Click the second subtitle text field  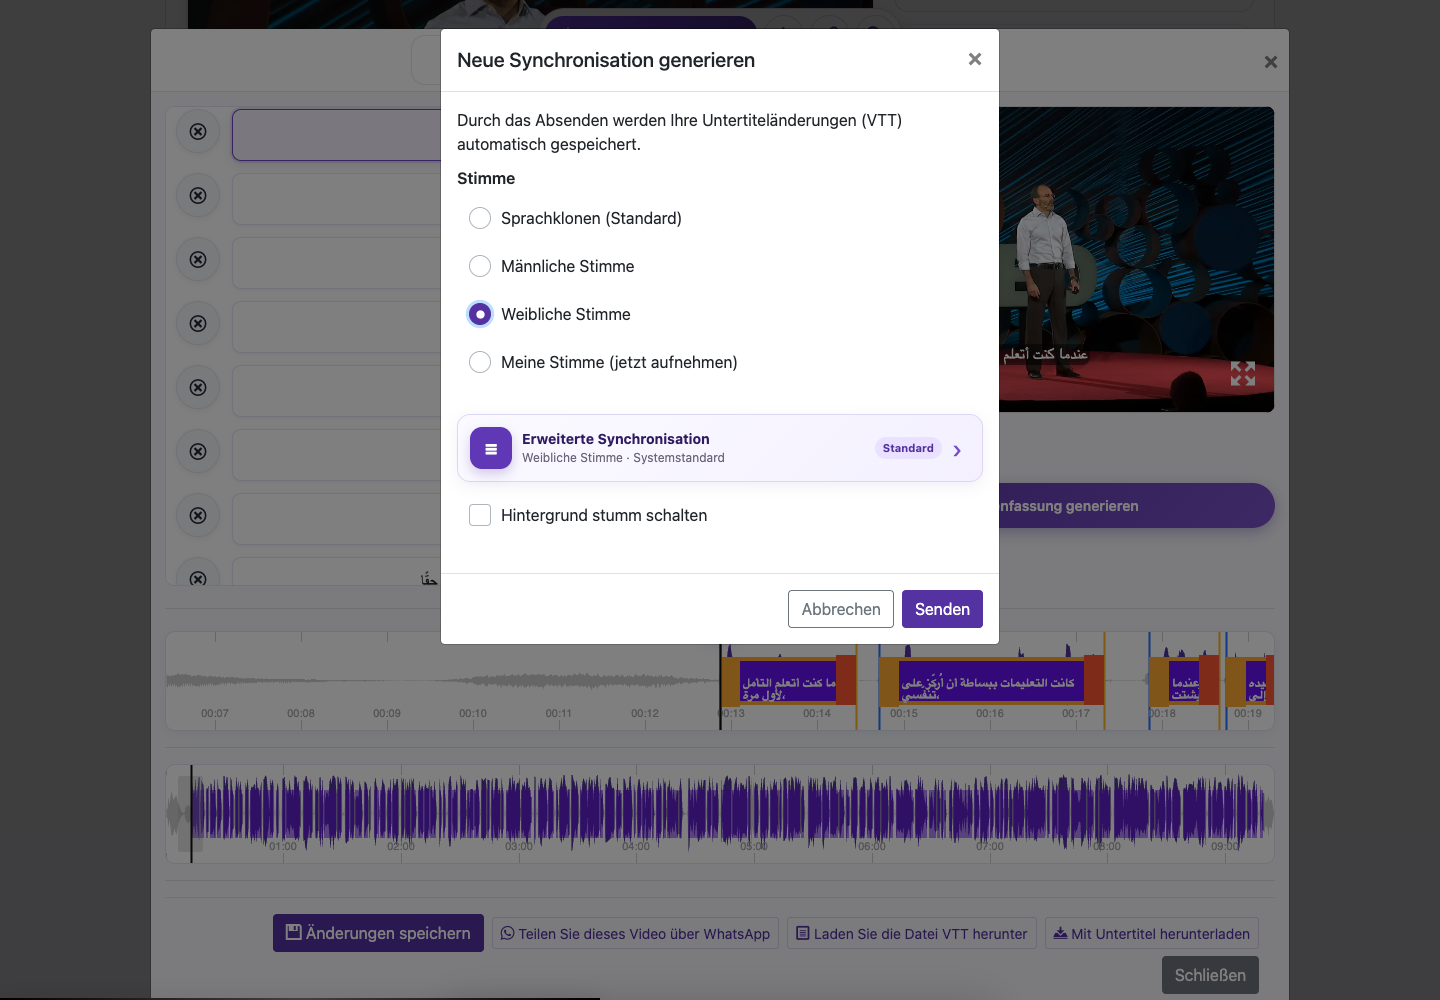[337, 199]
